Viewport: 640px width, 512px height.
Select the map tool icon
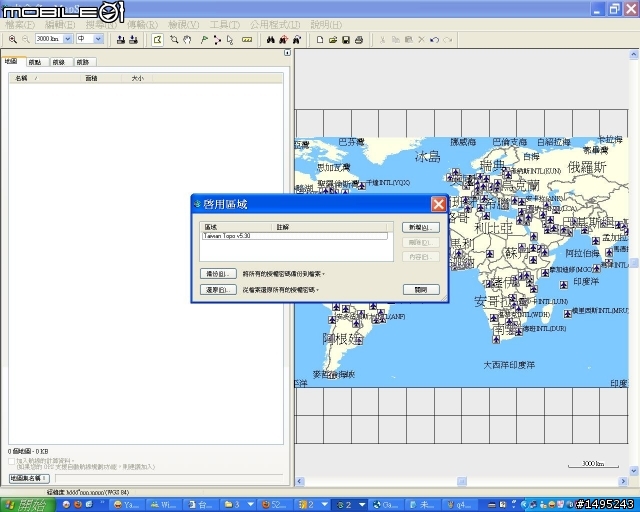[x=158, y=40]
